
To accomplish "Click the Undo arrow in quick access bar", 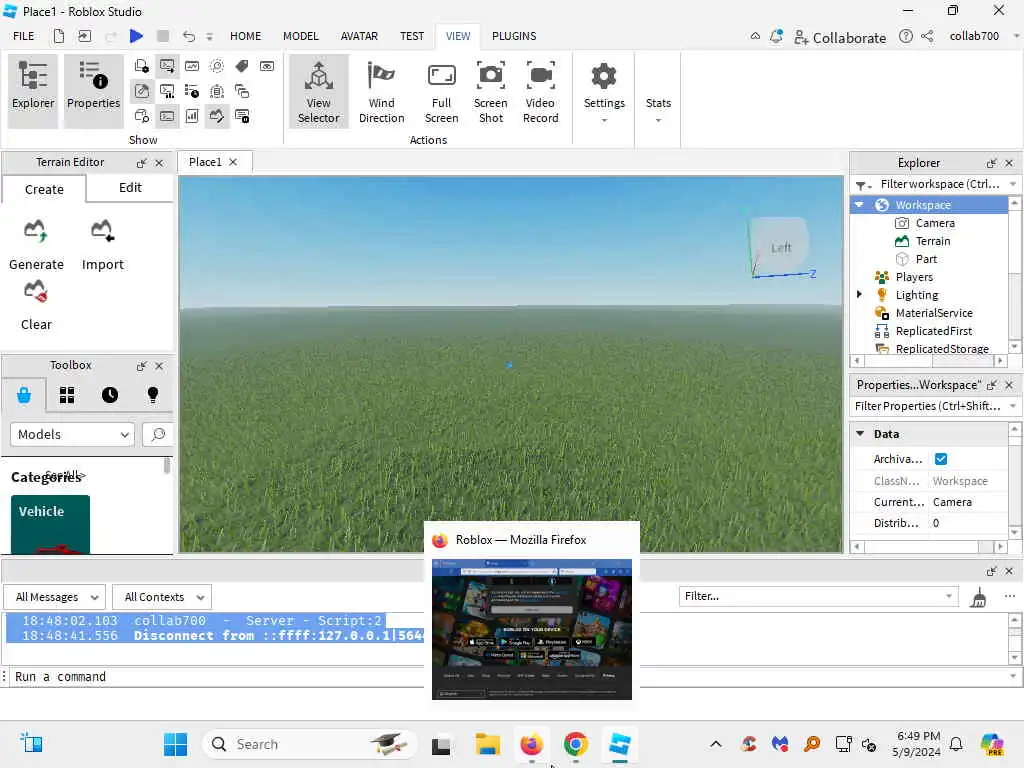I will tap(189, 37).
